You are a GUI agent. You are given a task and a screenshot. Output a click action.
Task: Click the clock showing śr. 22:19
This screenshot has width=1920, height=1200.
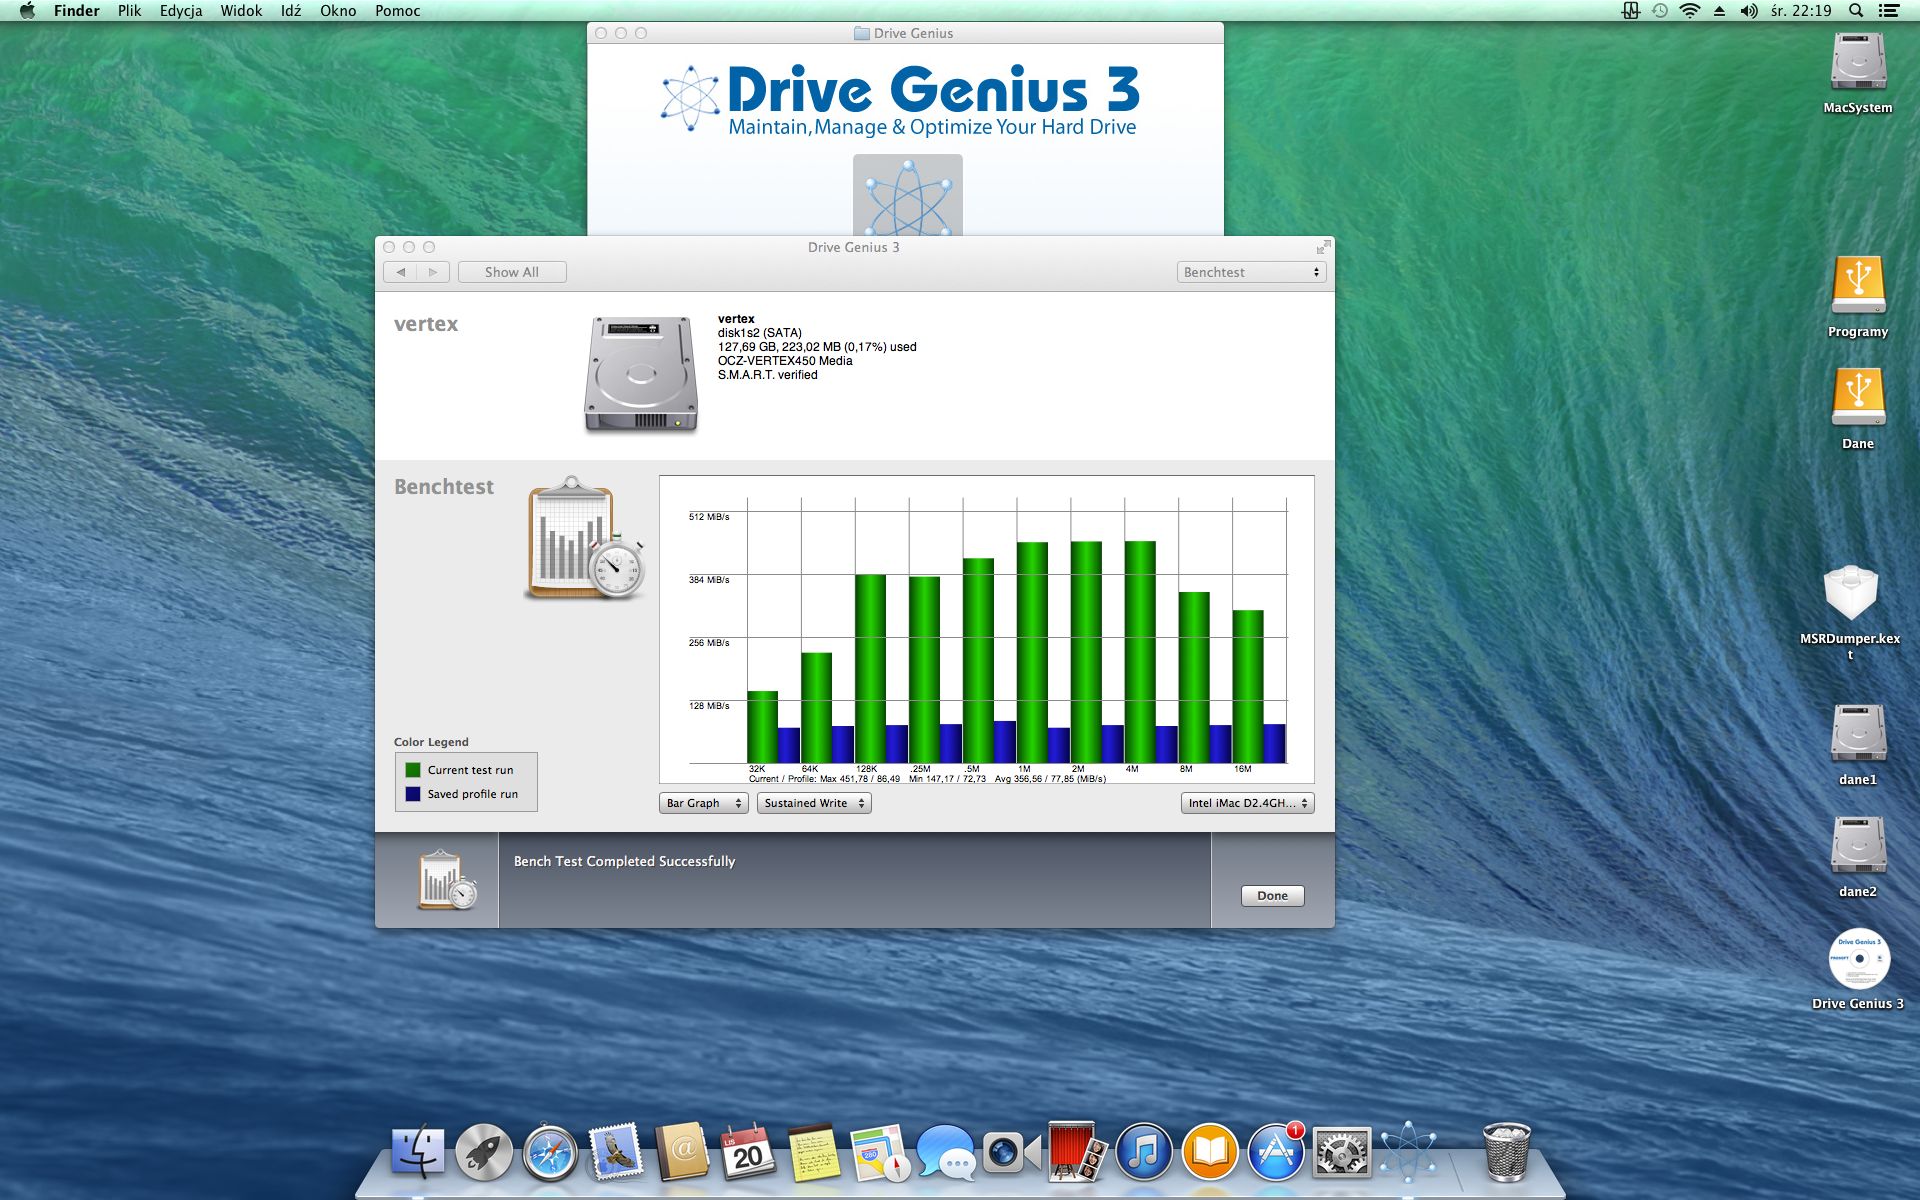pos(1801,11)
